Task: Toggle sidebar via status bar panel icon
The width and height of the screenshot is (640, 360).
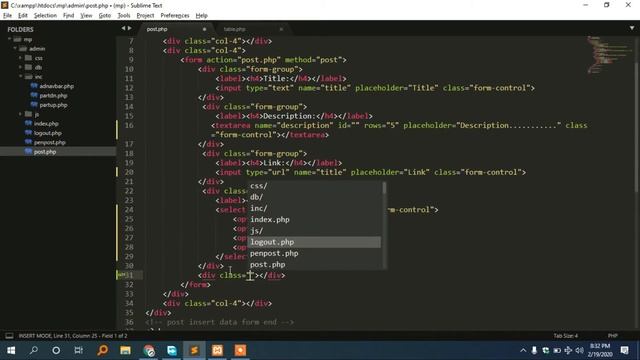Action: click(9, 336)
